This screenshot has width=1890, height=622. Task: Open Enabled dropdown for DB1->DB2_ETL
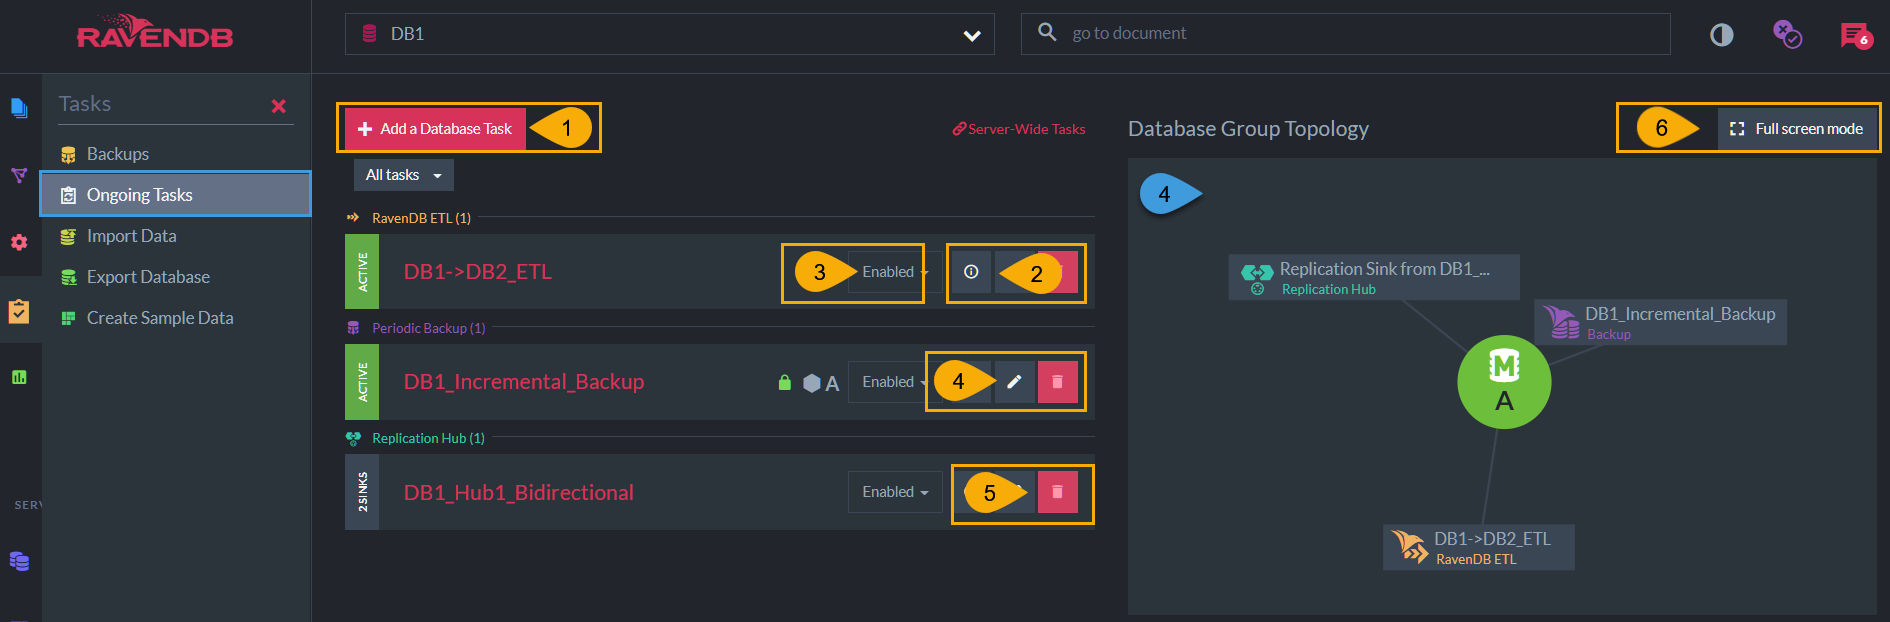889,272
